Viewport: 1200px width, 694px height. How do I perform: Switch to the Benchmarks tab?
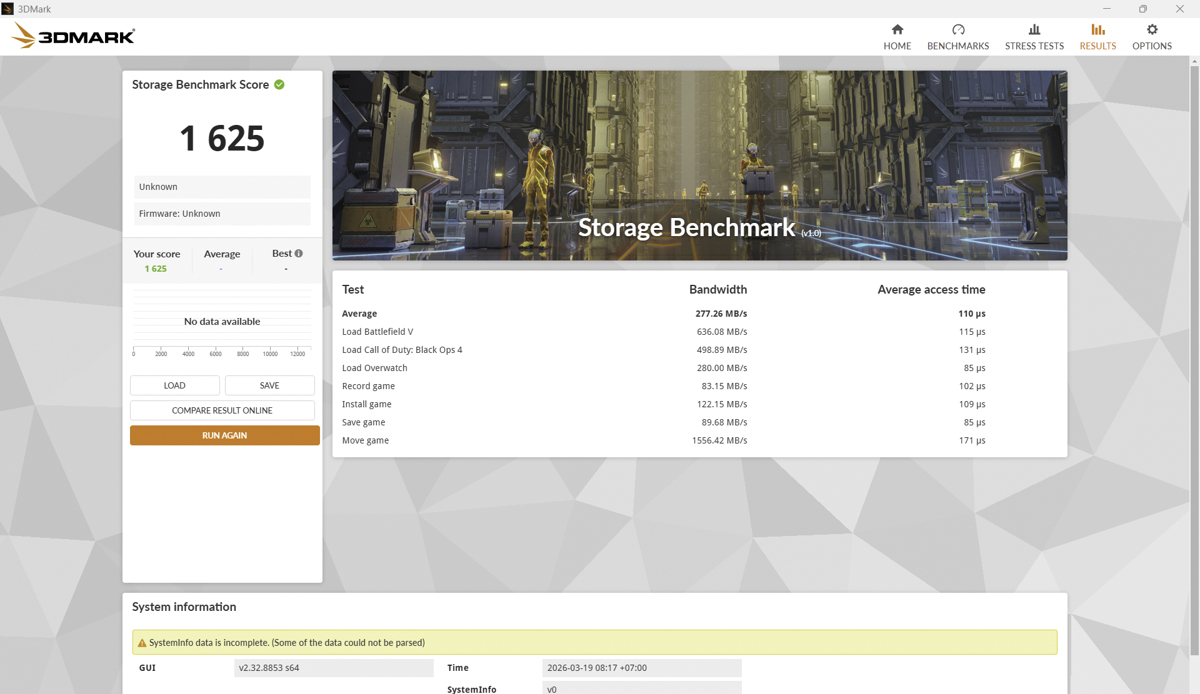coord(957,31)
